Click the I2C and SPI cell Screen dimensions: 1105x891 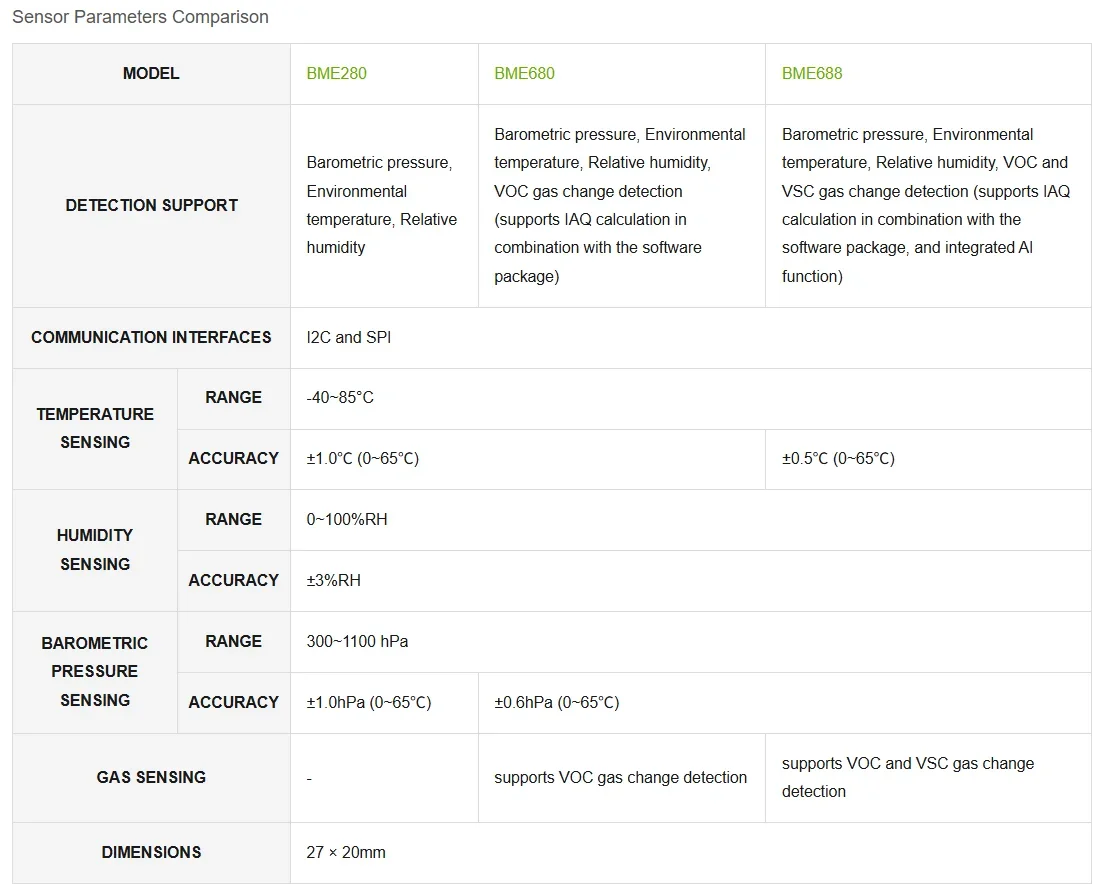point(691,338)
